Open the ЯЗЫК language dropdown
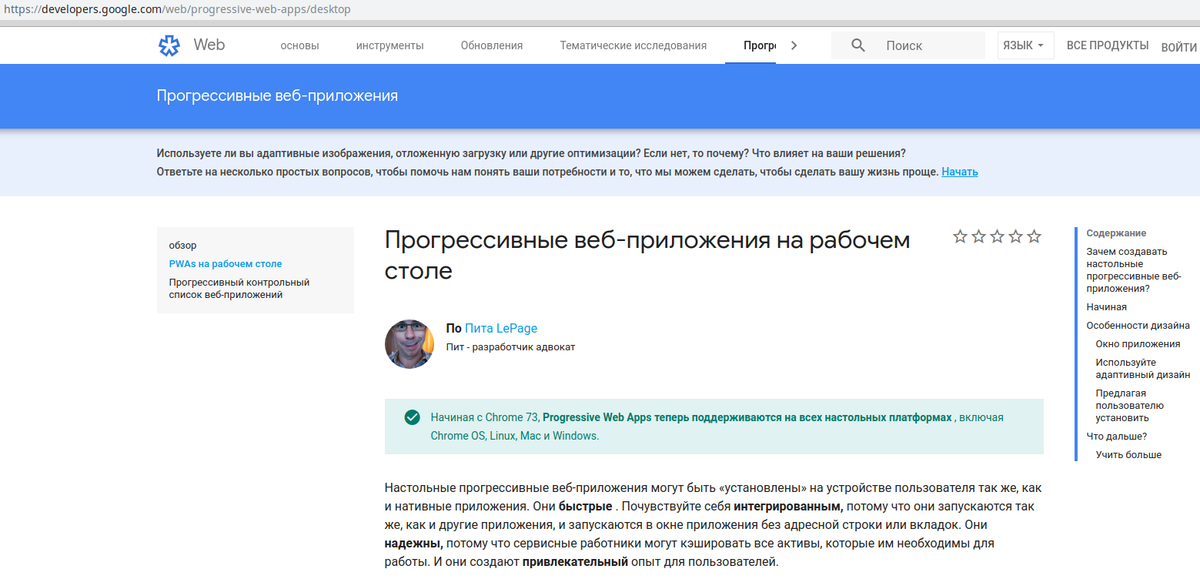Image resolution: width=1200 pixels, height=579 pixels. coord(1025,45)
